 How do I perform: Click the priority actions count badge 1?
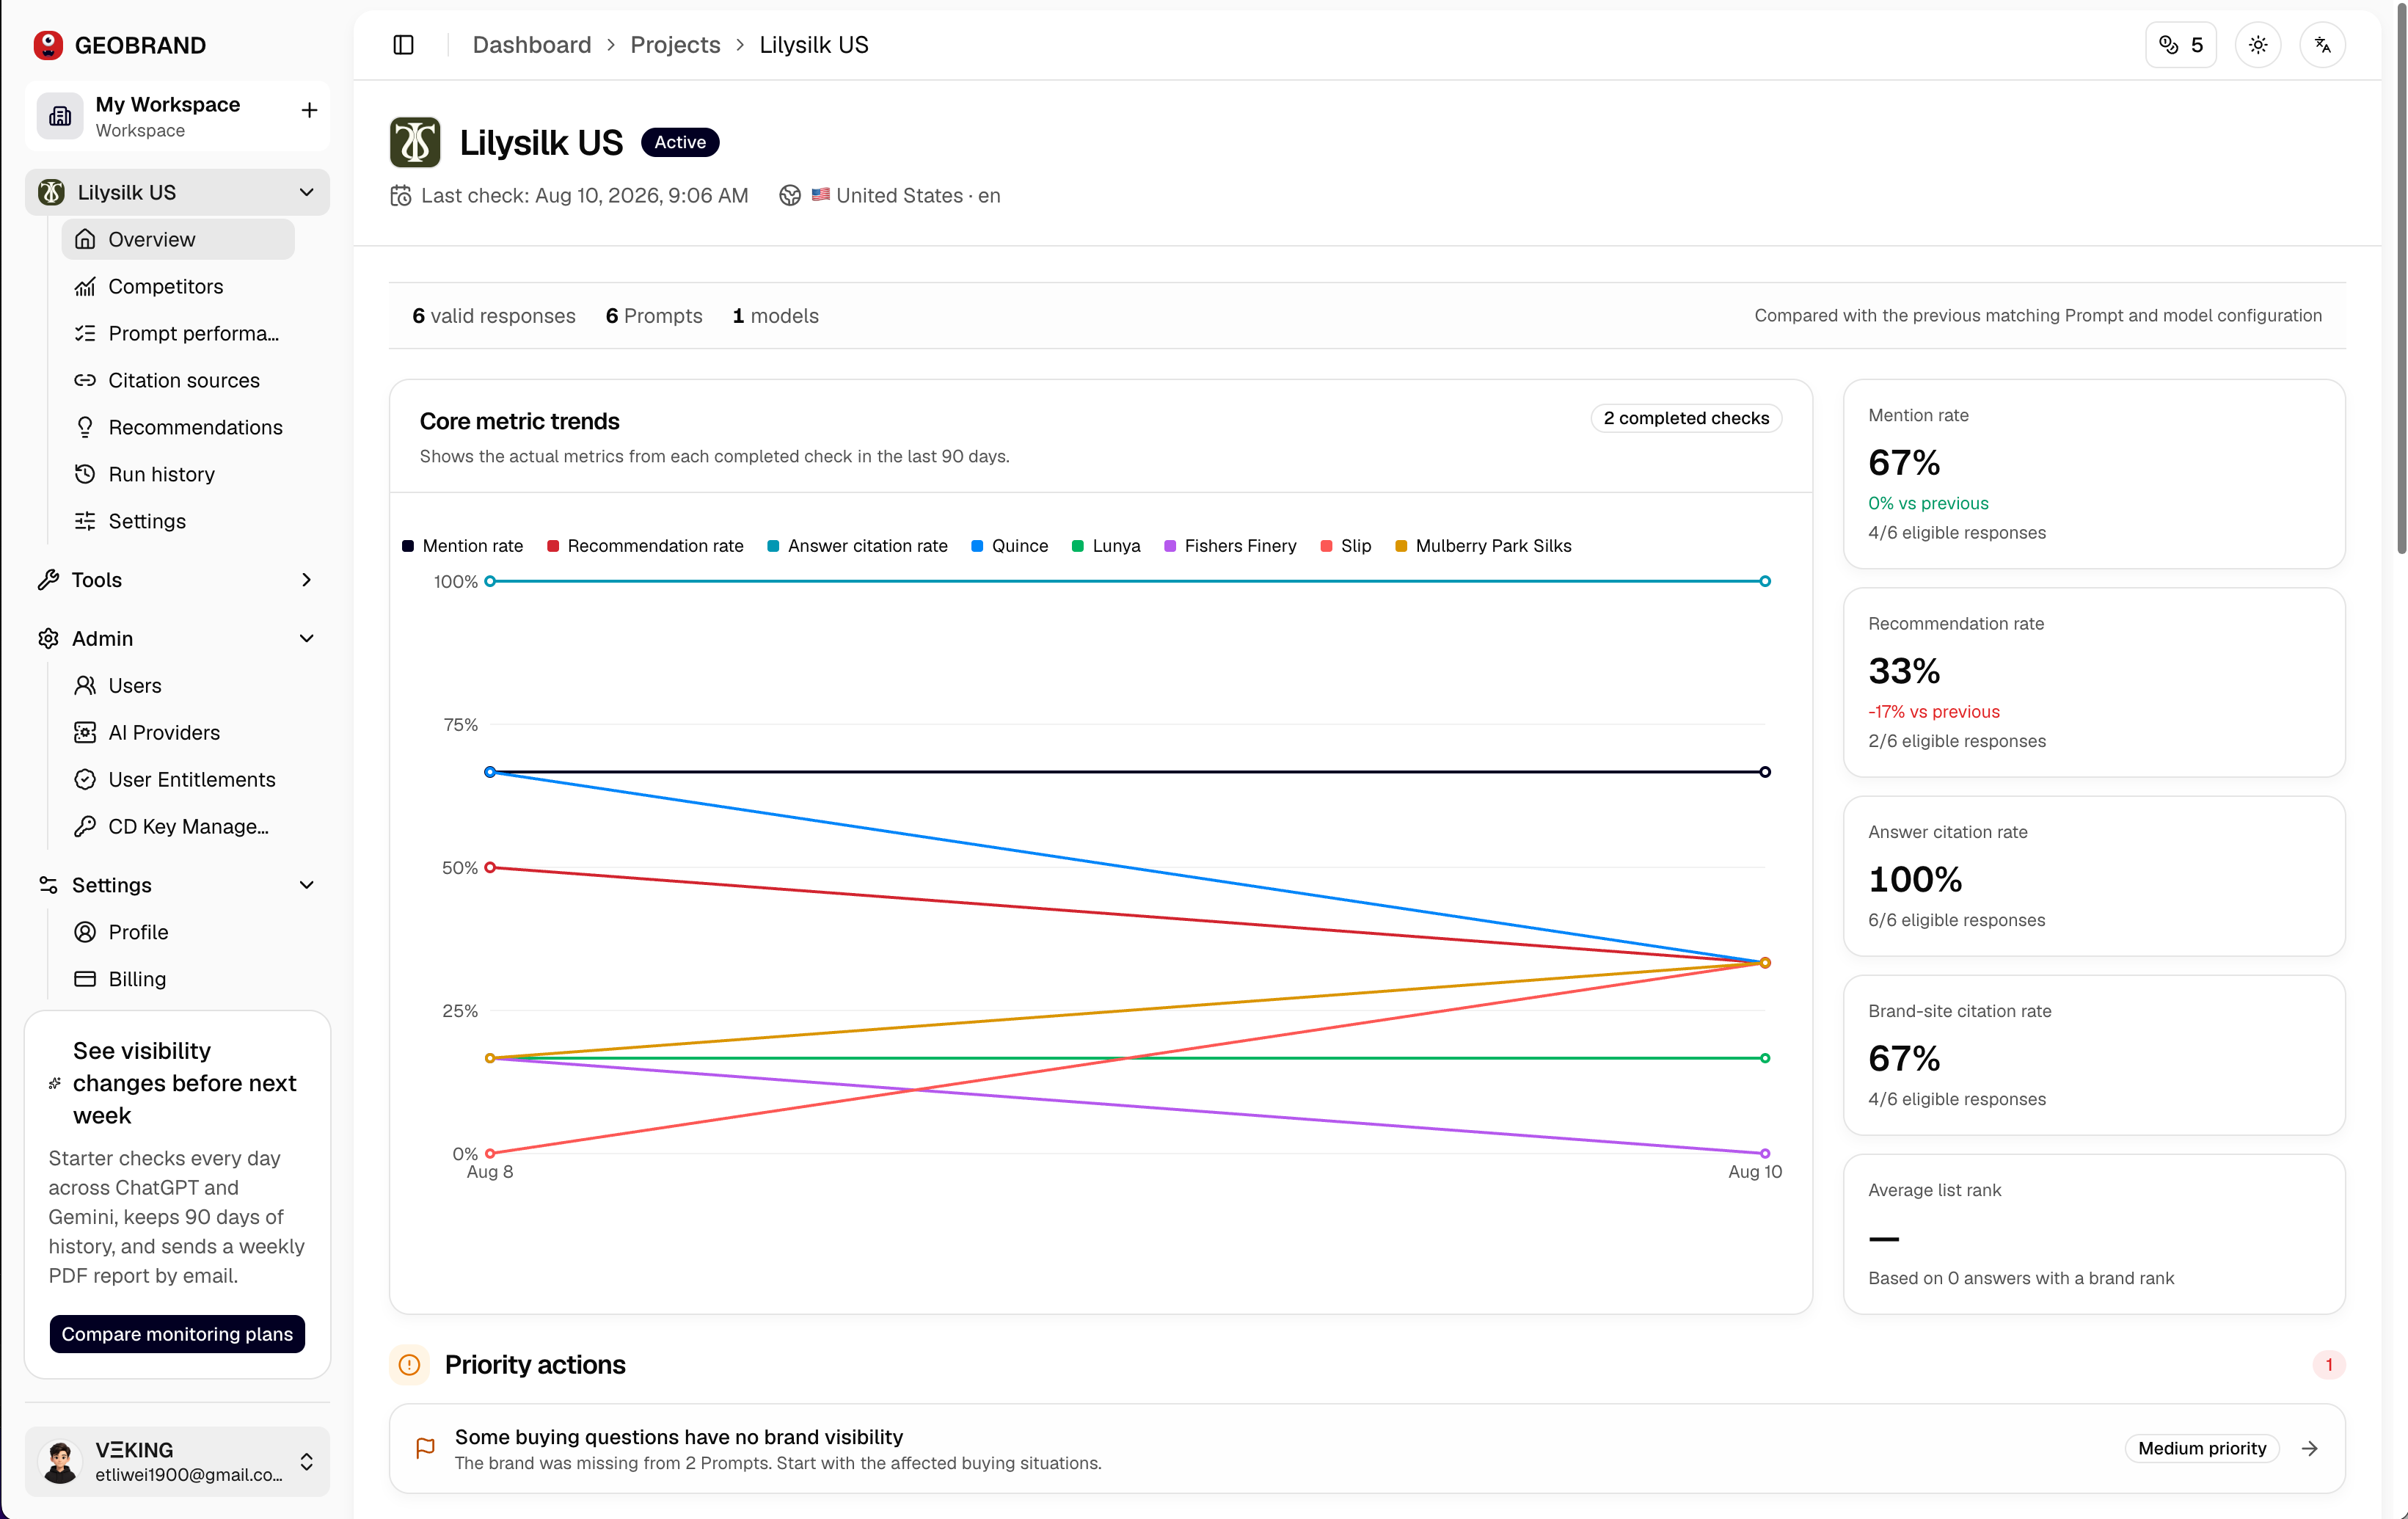pyautogui.click(x=2328, y=1365)
